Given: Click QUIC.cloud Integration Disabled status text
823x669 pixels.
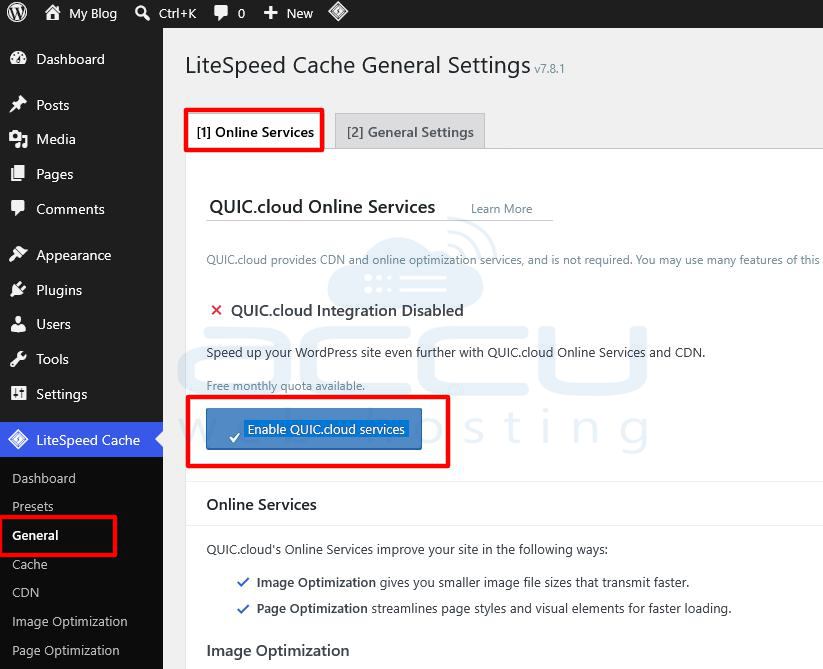Looking at the screenshot, I should (x=347, y=311).
